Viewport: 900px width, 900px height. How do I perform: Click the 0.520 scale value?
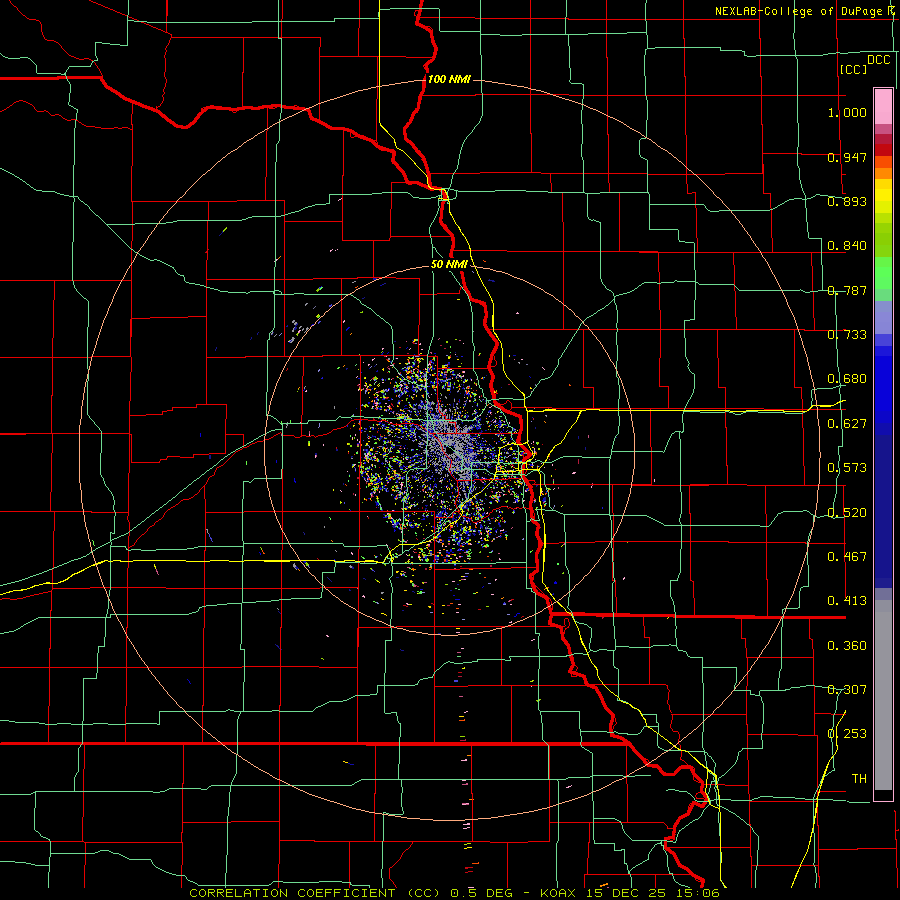pos(847,513)
